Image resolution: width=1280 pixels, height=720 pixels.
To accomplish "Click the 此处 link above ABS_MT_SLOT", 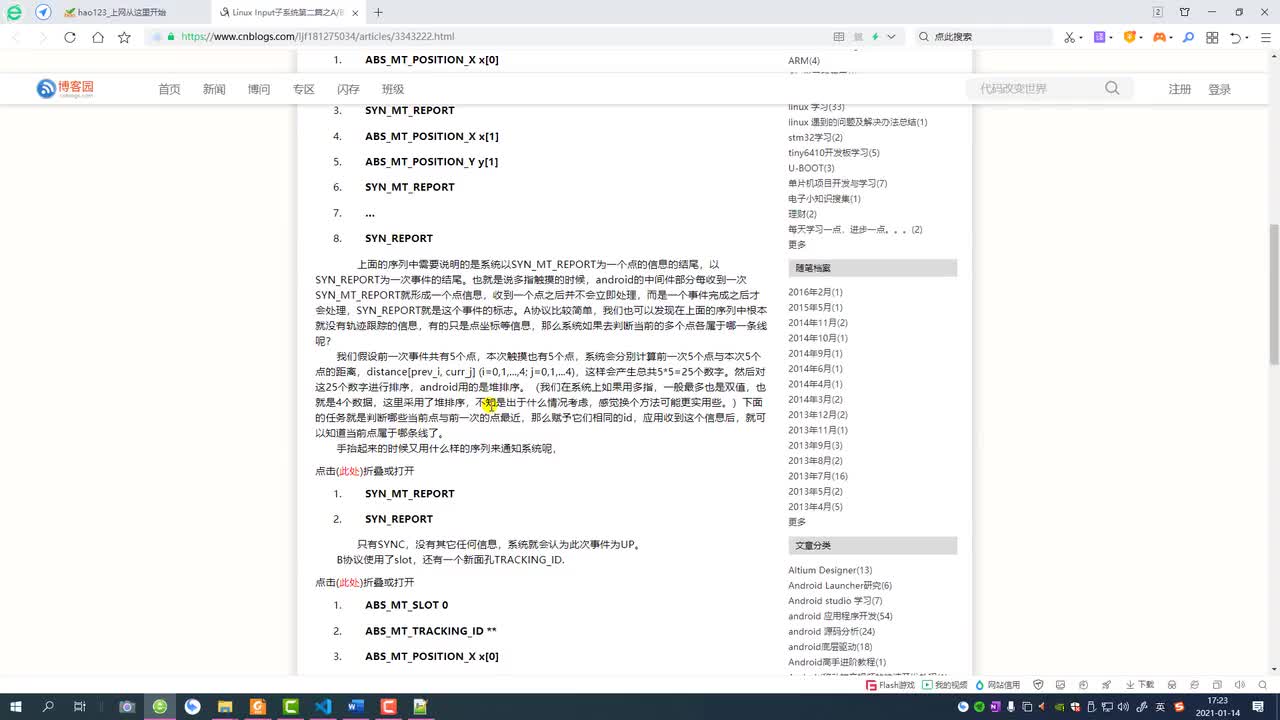I will [349, 582].
